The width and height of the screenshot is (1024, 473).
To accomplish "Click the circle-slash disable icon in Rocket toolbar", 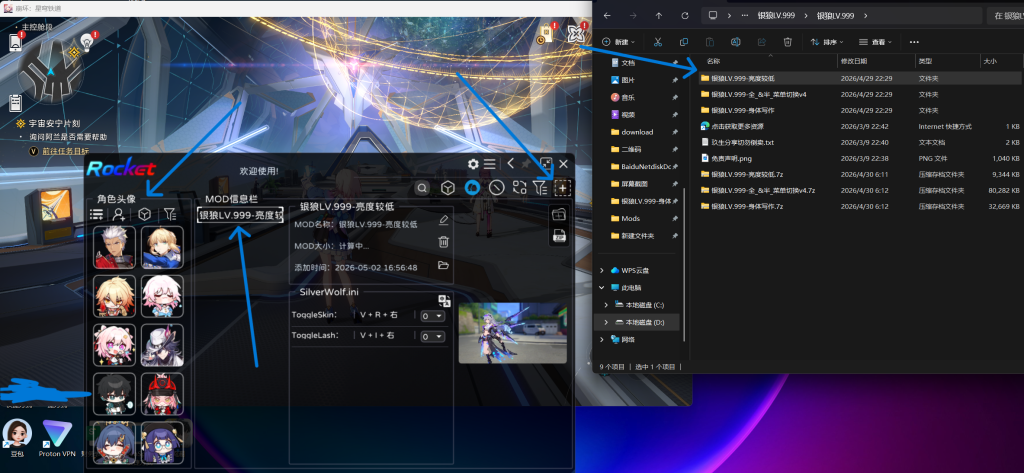I will (x=497, y=188).
